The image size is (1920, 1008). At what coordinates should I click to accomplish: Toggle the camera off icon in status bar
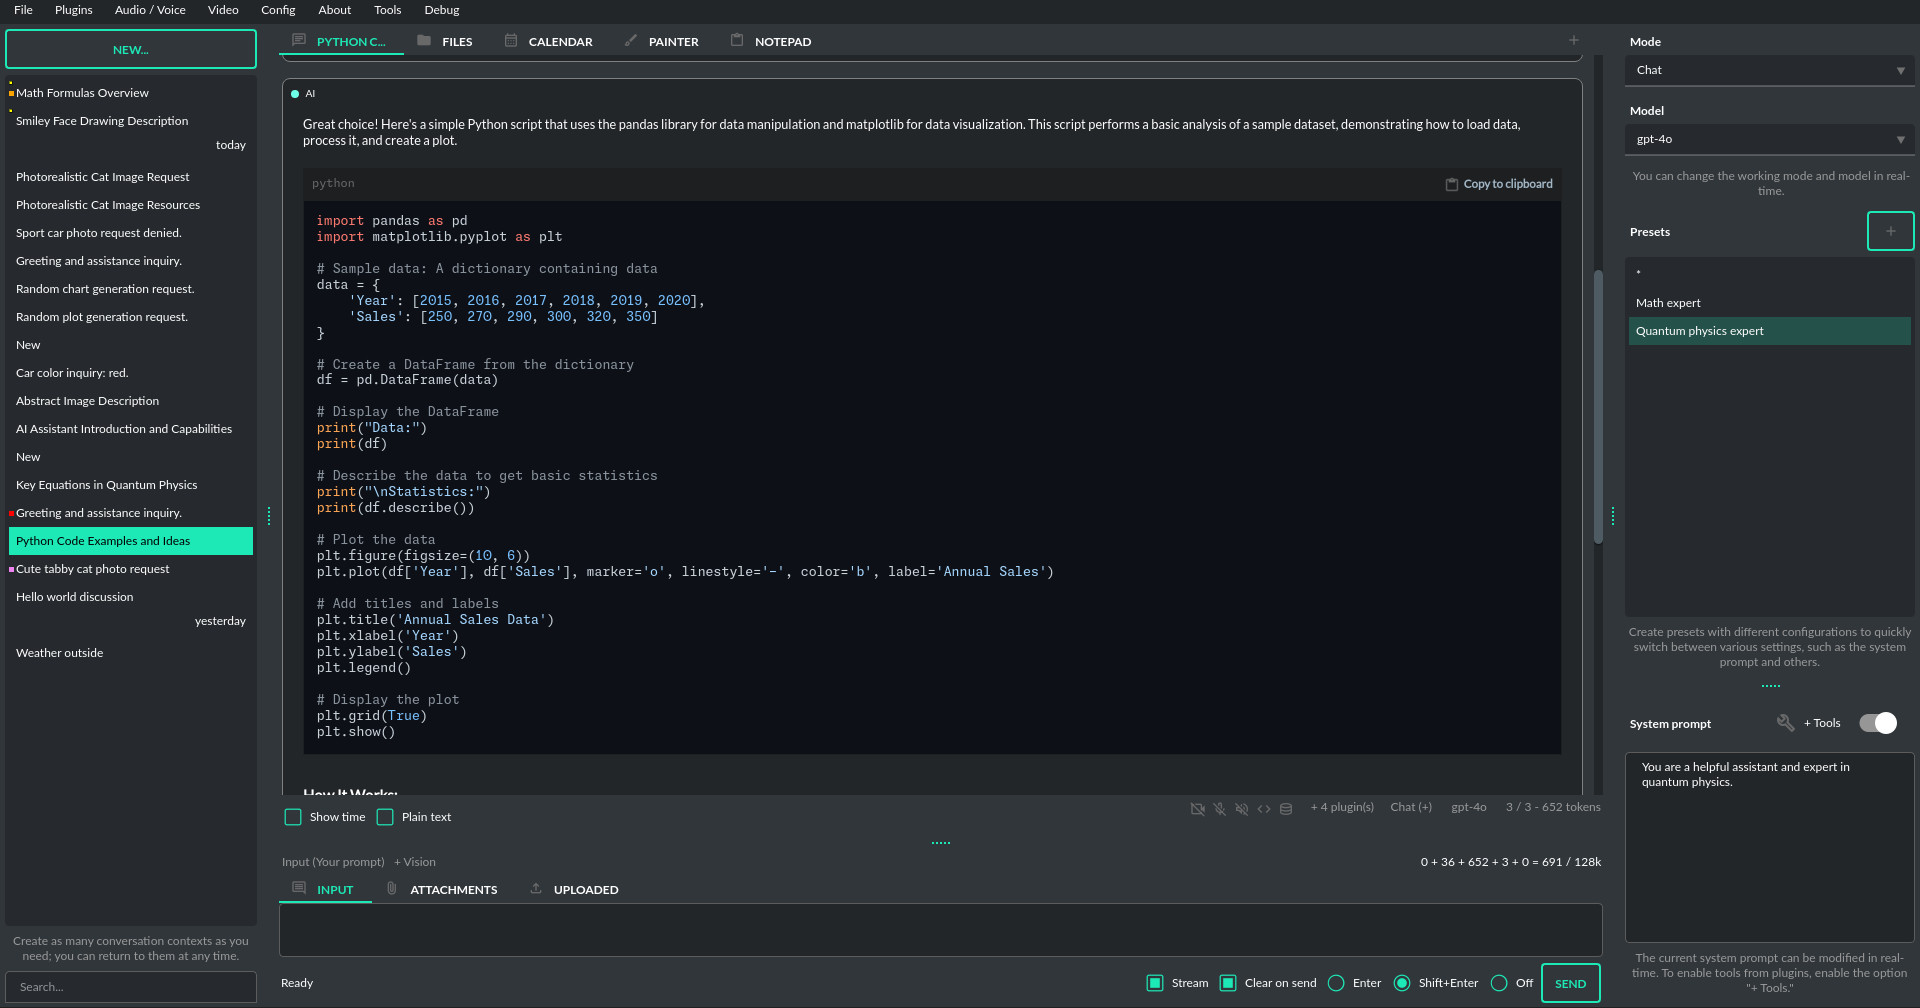click(x=1197, y=808)
